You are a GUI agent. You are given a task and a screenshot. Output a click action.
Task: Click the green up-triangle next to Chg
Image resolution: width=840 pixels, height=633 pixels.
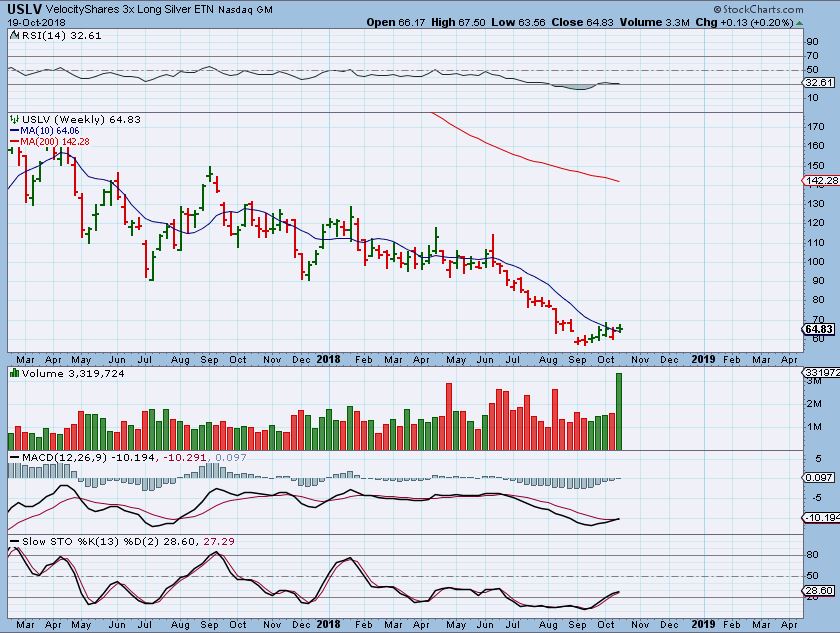point(799,23)
